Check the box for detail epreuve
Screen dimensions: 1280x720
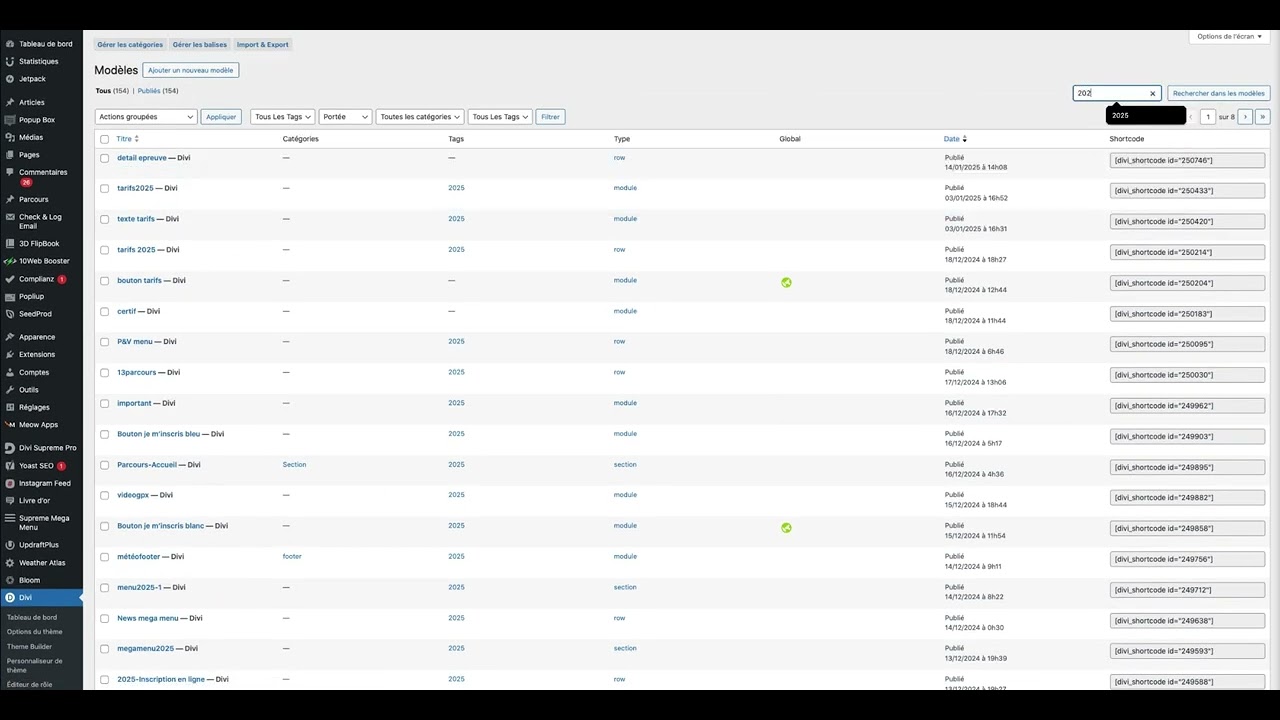click(104, 158)
